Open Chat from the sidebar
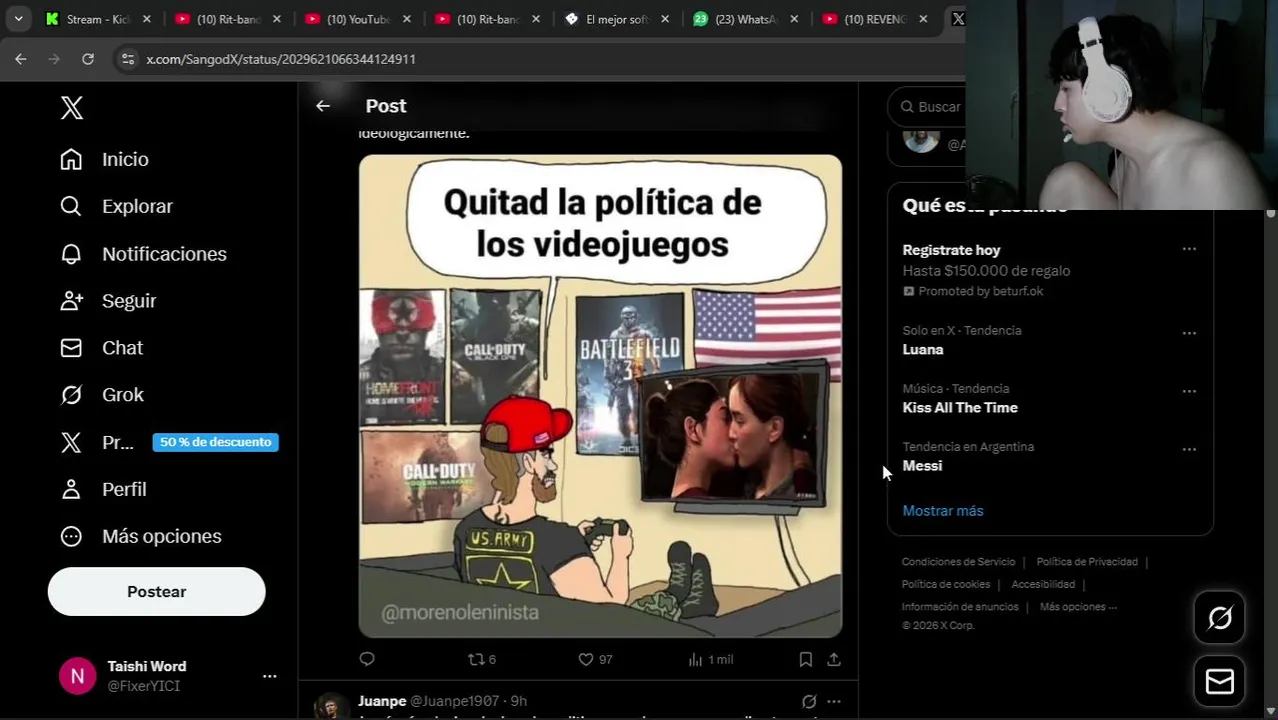This screenshot has height=720, width=1278. click(101, 348)
